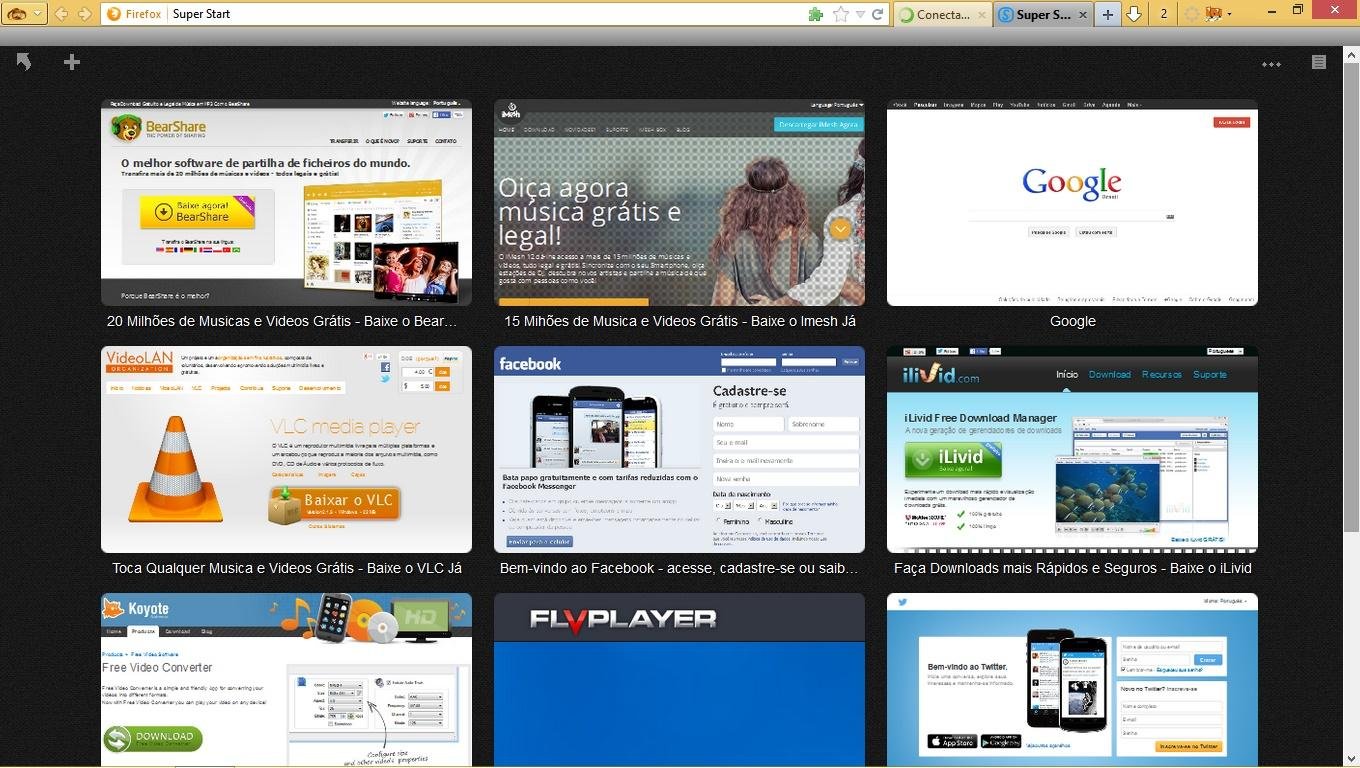Open the FLV Player thumbnail

[x=679, y=680]
